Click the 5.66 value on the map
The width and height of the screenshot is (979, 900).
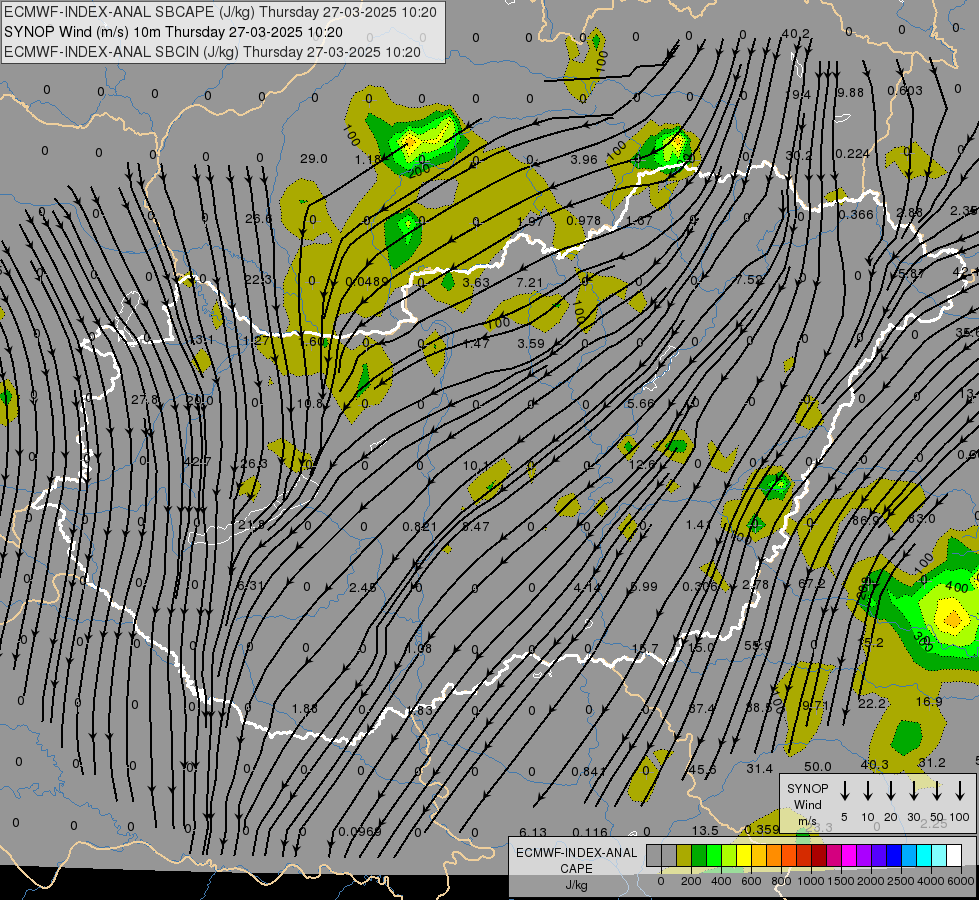click(641, 403)
